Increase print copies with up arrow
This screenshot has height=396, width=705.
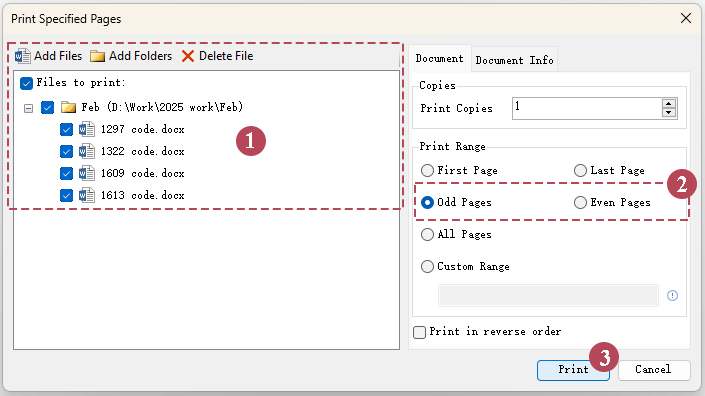tap(669, 103)
